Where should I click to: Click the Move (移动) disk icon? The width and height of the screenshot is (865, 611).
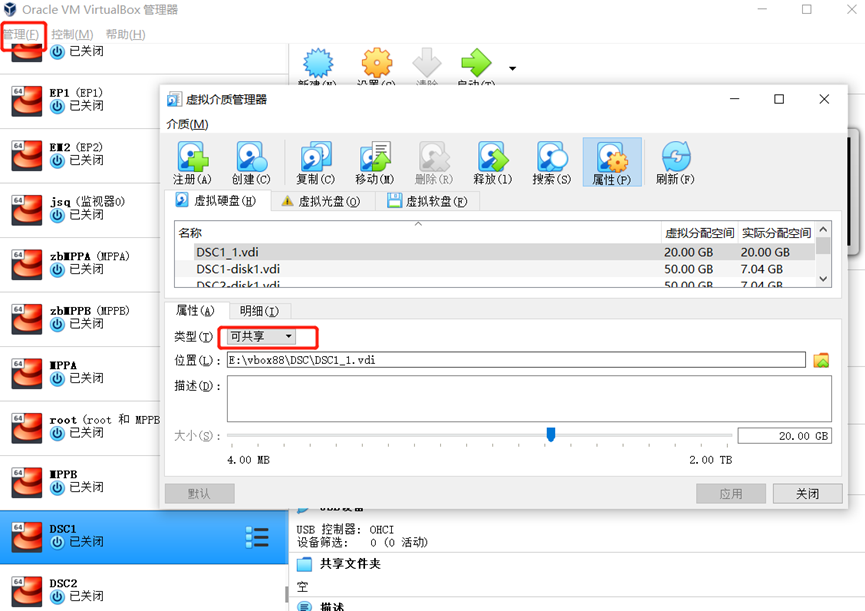point(375,157)
